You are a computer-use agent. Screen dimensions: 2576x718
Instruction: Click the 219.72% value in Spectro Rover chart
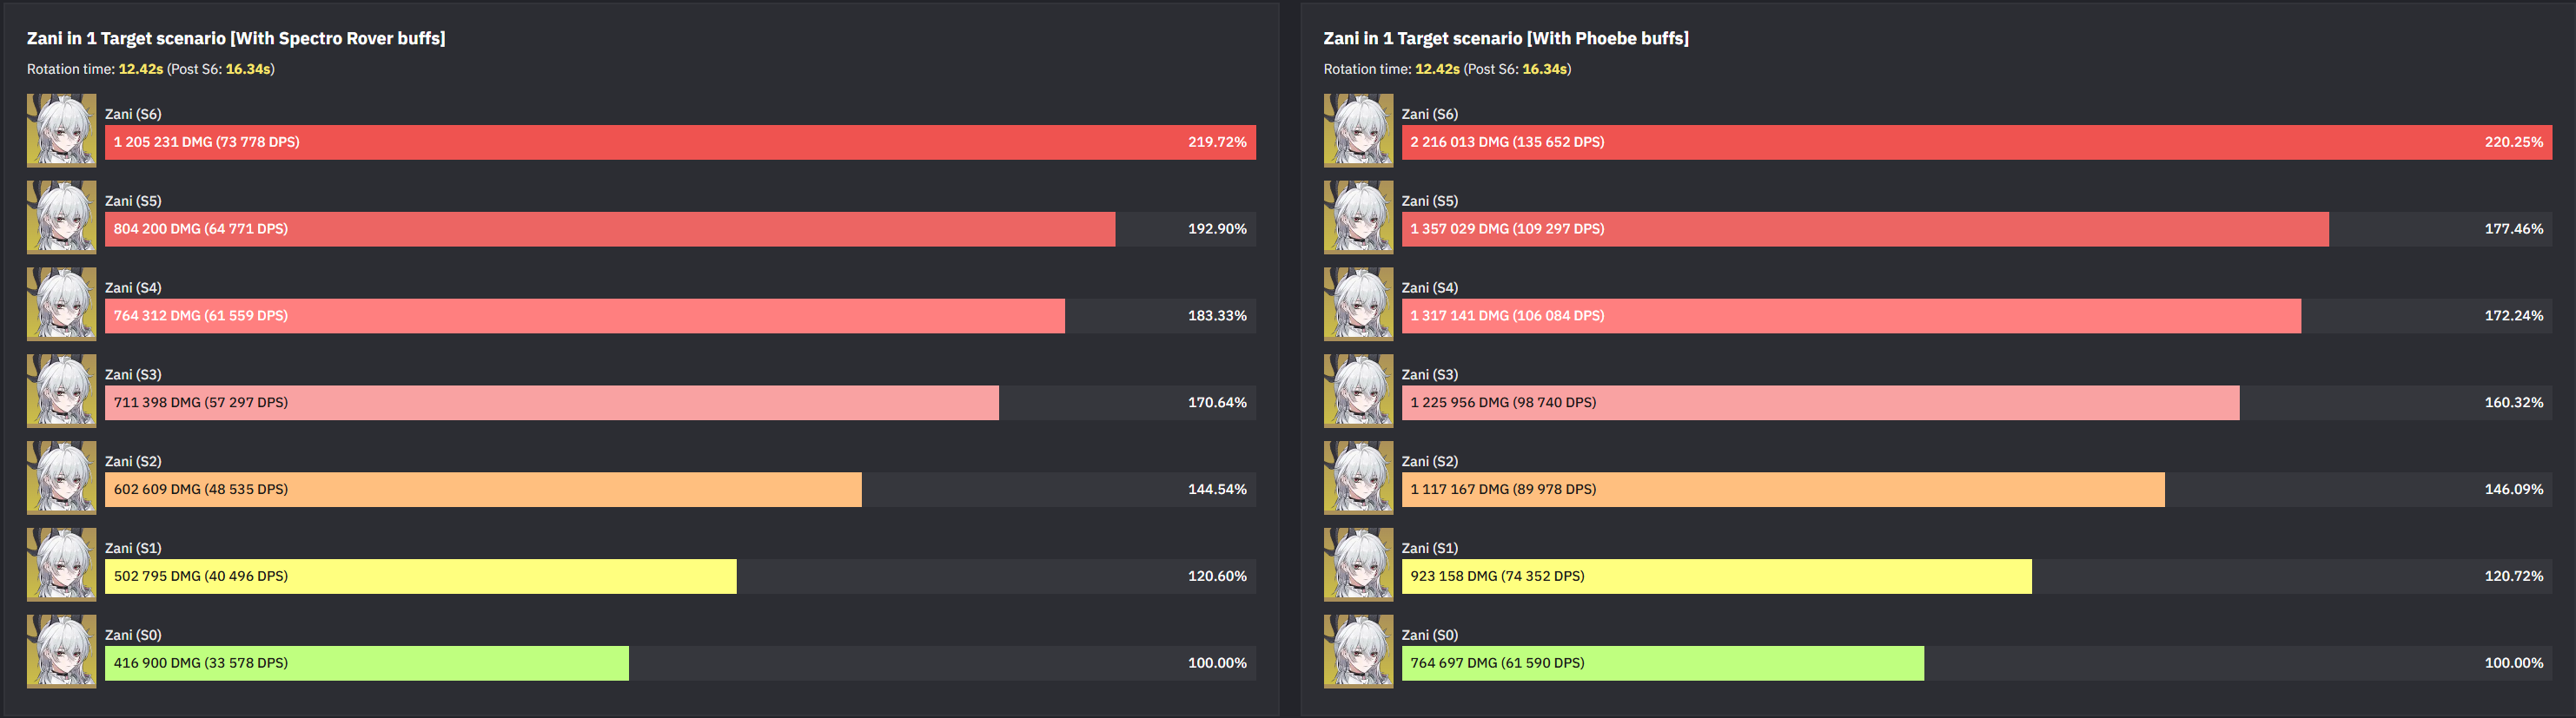pos(1217,142)
